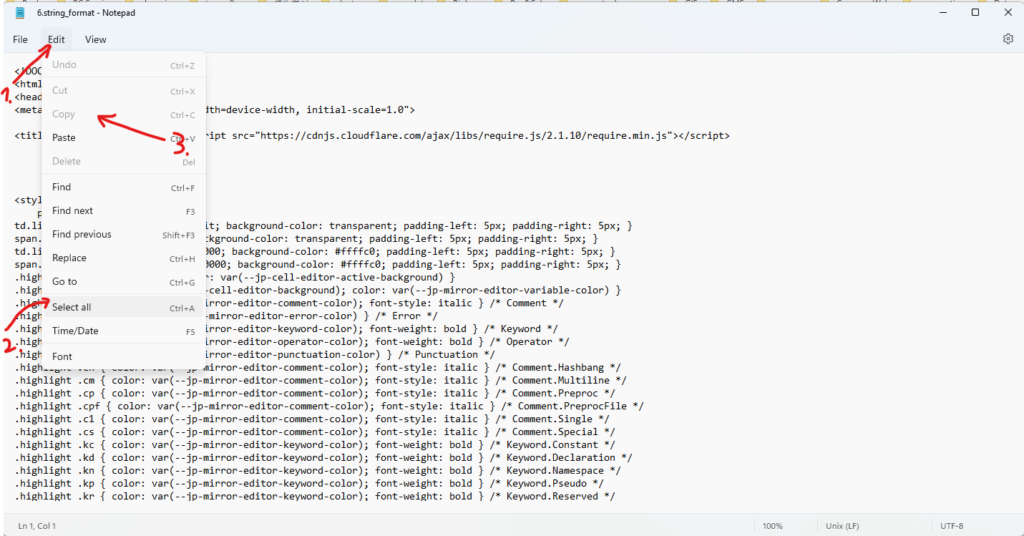Click the line with Comment.Preproc comment
Viewport: 1024px width, 536px height.
click(315, 393)
